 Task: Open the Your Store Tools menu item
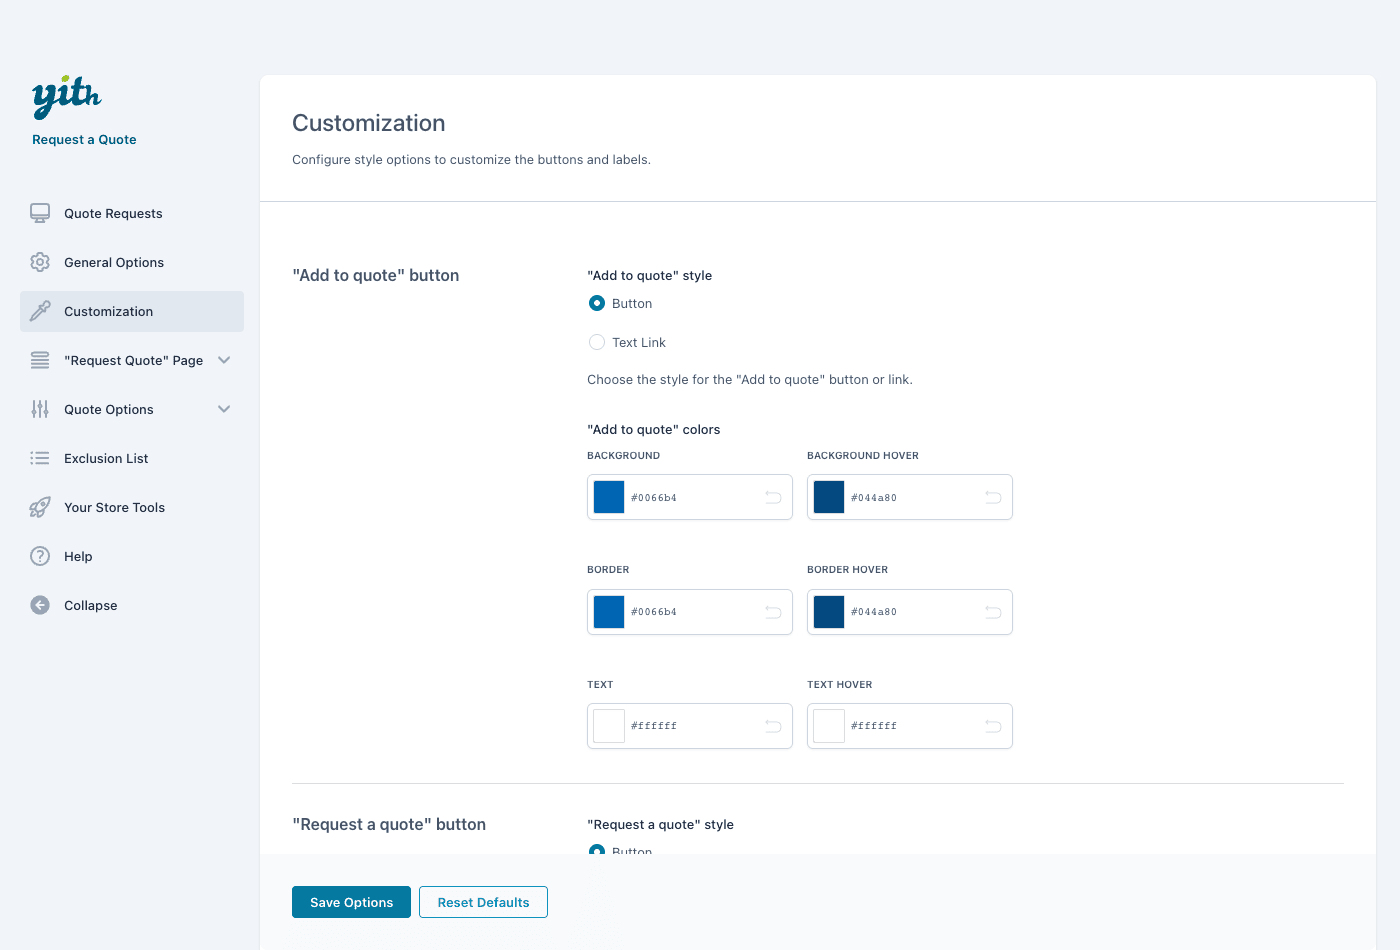[x=132, y=507]
